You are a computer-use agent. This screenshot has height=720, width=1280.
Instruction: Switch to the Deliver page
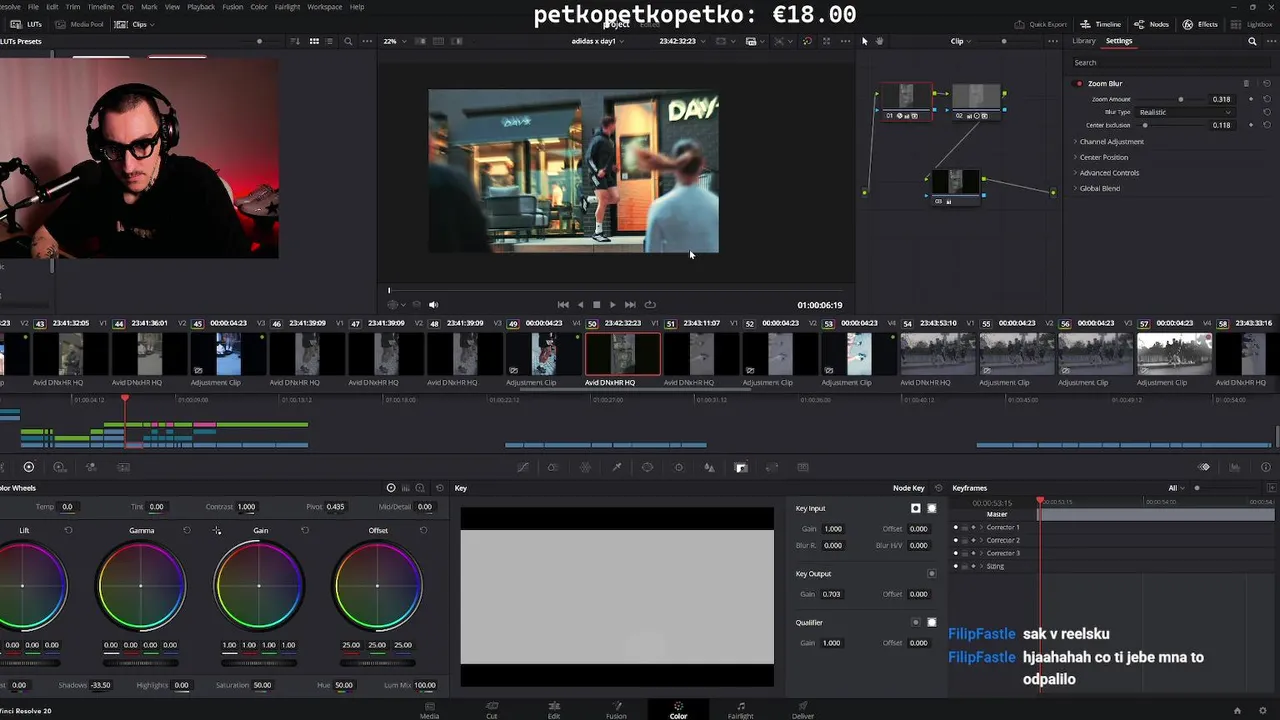(x=803, y=710)
